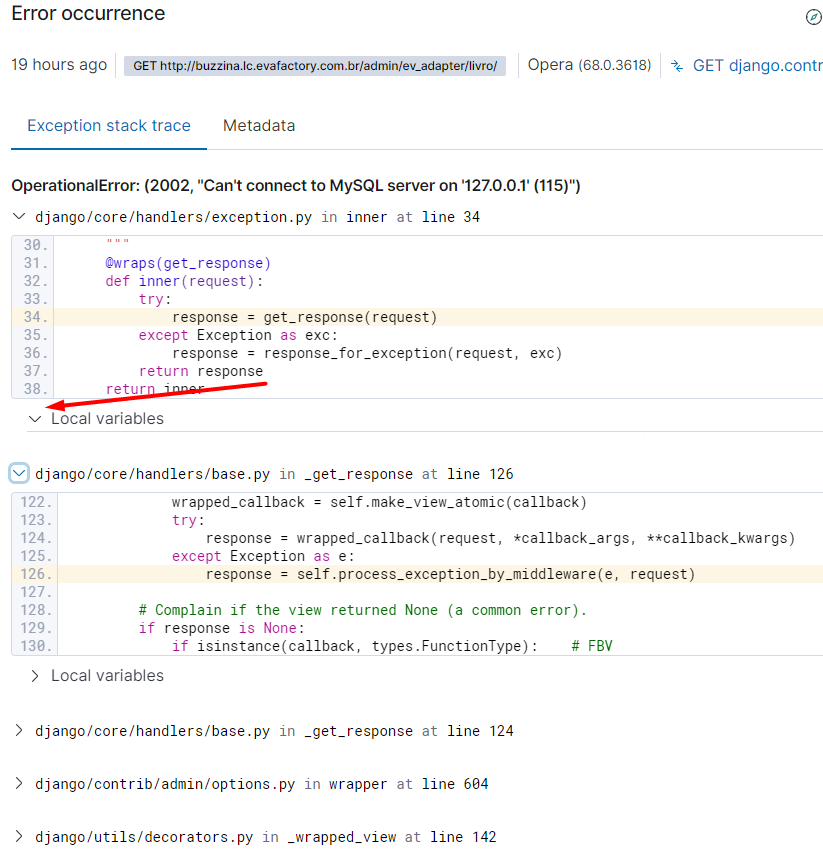
Task: Collapse Local variables under the exception.py frame
Action: [x=35, y=418]
